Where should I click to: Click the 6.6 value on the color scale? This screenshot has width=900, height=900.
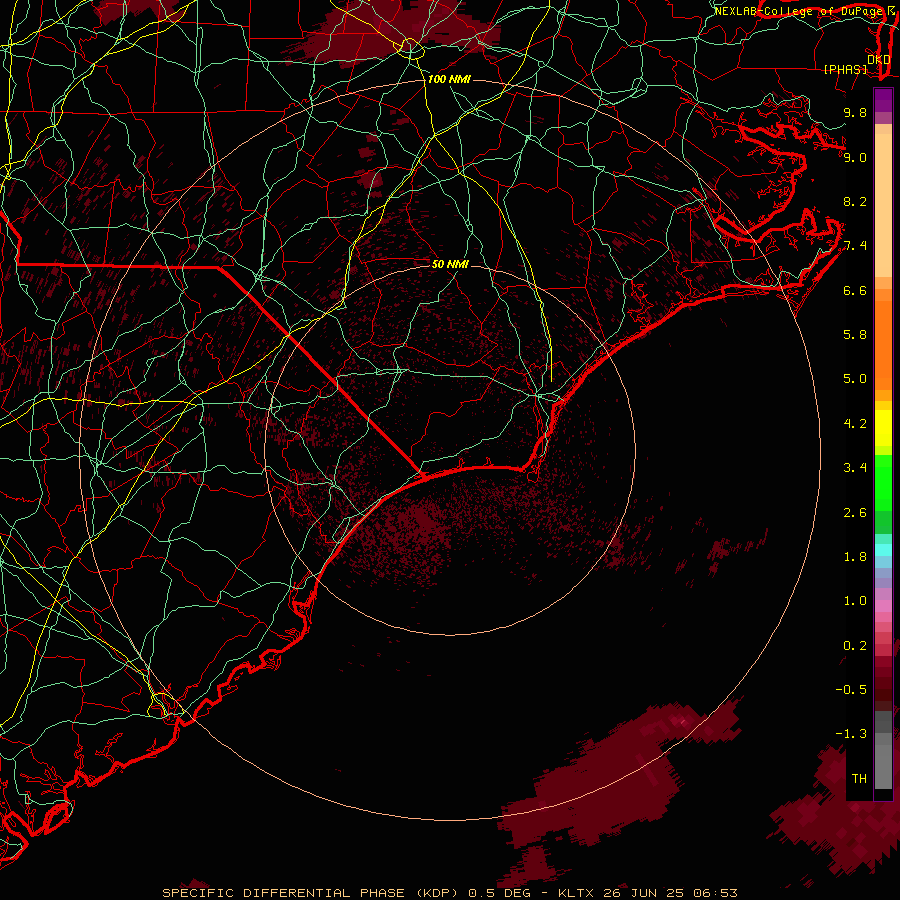[x=855, y=290]
